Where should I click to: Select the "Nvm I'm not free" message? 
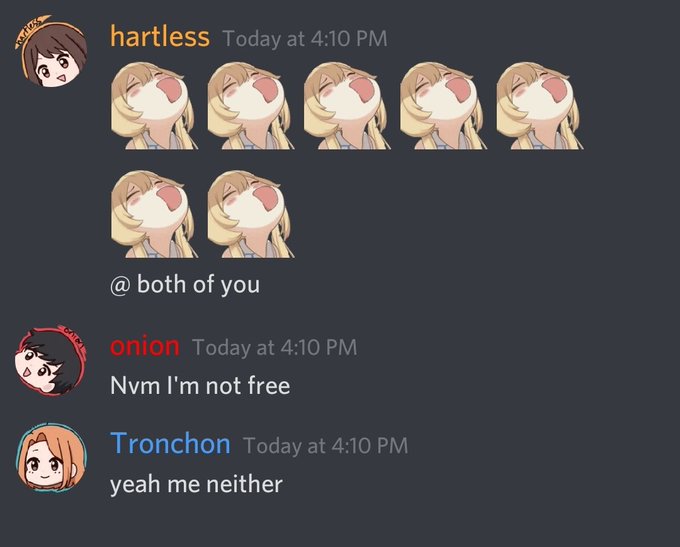(200, 385)
